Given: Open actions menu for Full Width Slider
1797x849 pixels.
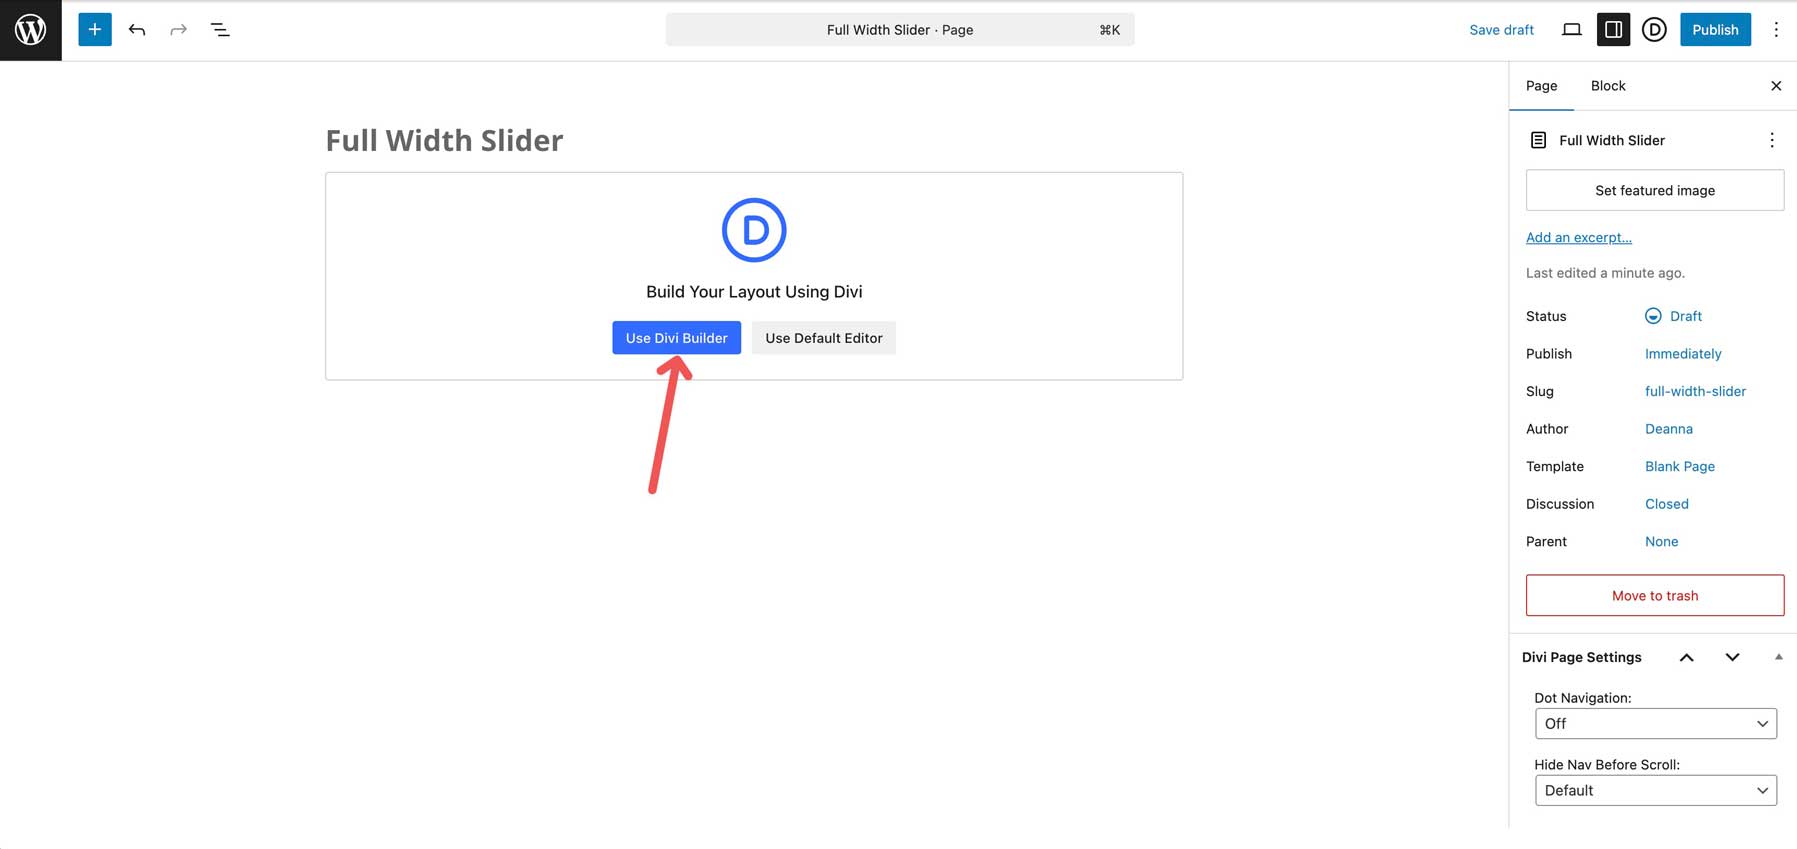Looking at the screenshot, I should (1772, 140).
